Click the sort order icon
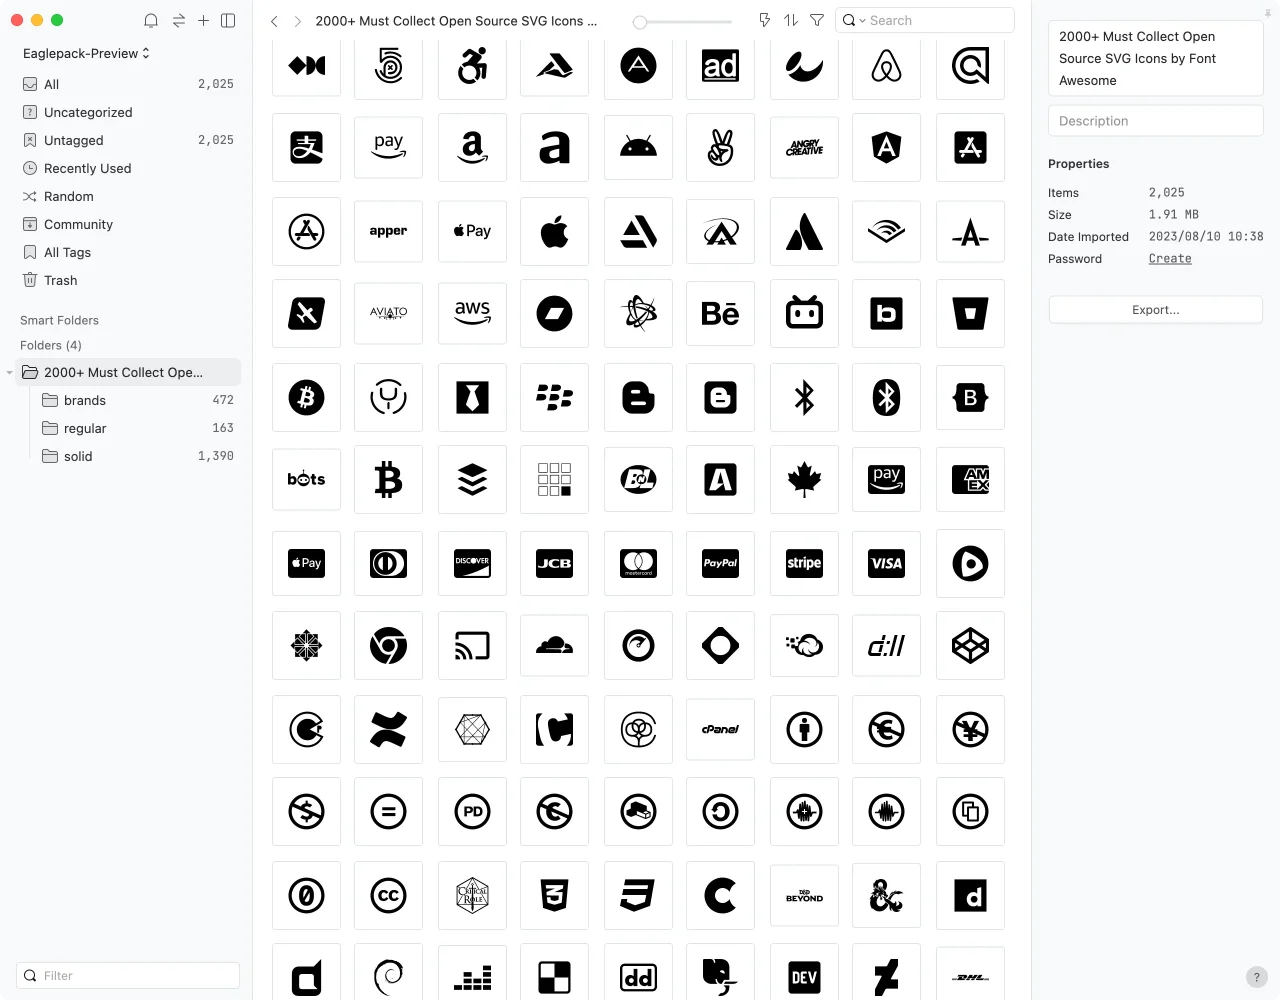1280x1000 pixels. [791, 20]
